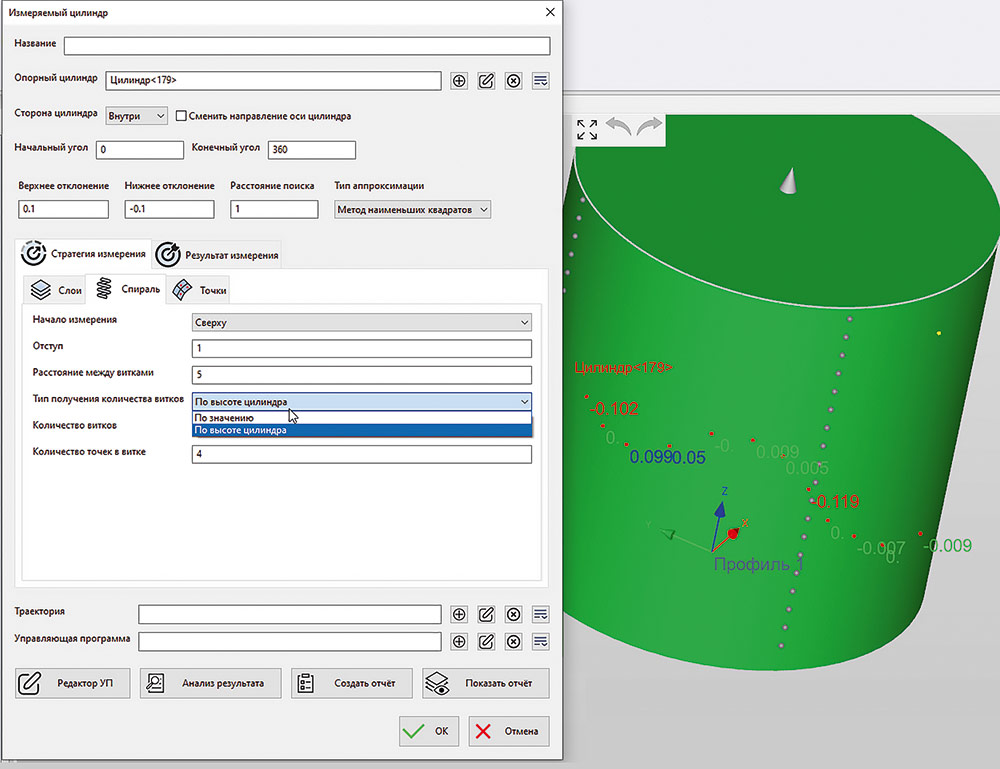Click the Нижнее отклонение field
Viewport: 1000px width, 769px height.
point(169,209)
